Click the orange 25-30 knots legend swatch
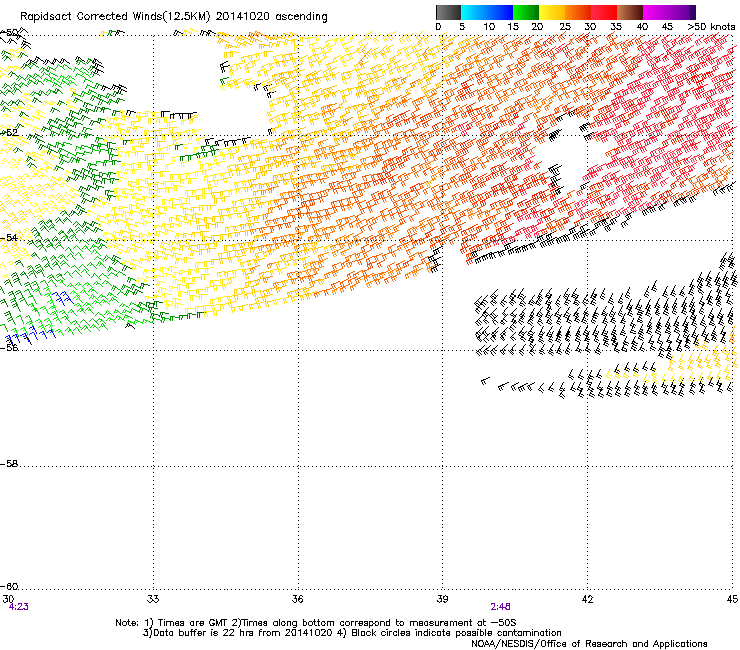The height and width of the screenshot is (650, 740). 578,12
